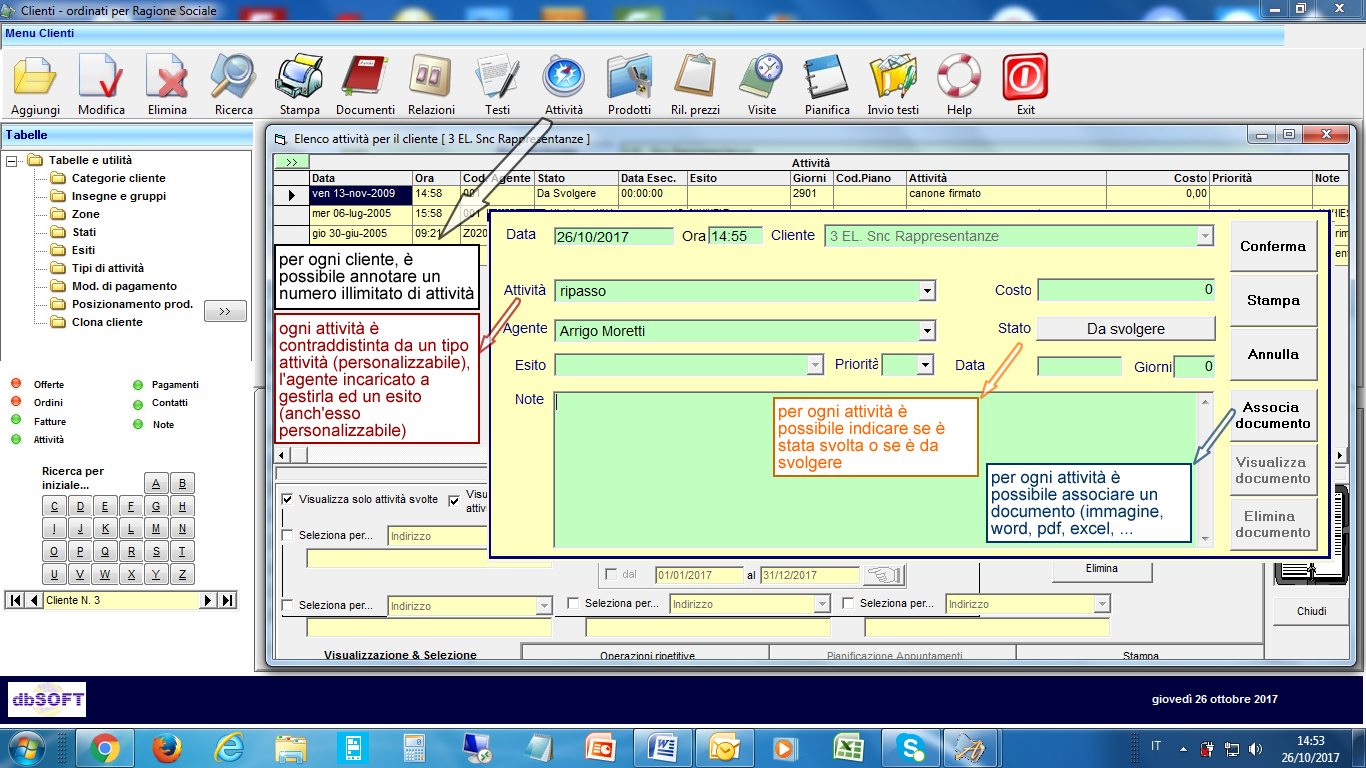Toggle Visualizza solo attività svolte checkbox
This screenshot has width=1366, height=768.
click(288, 499)
